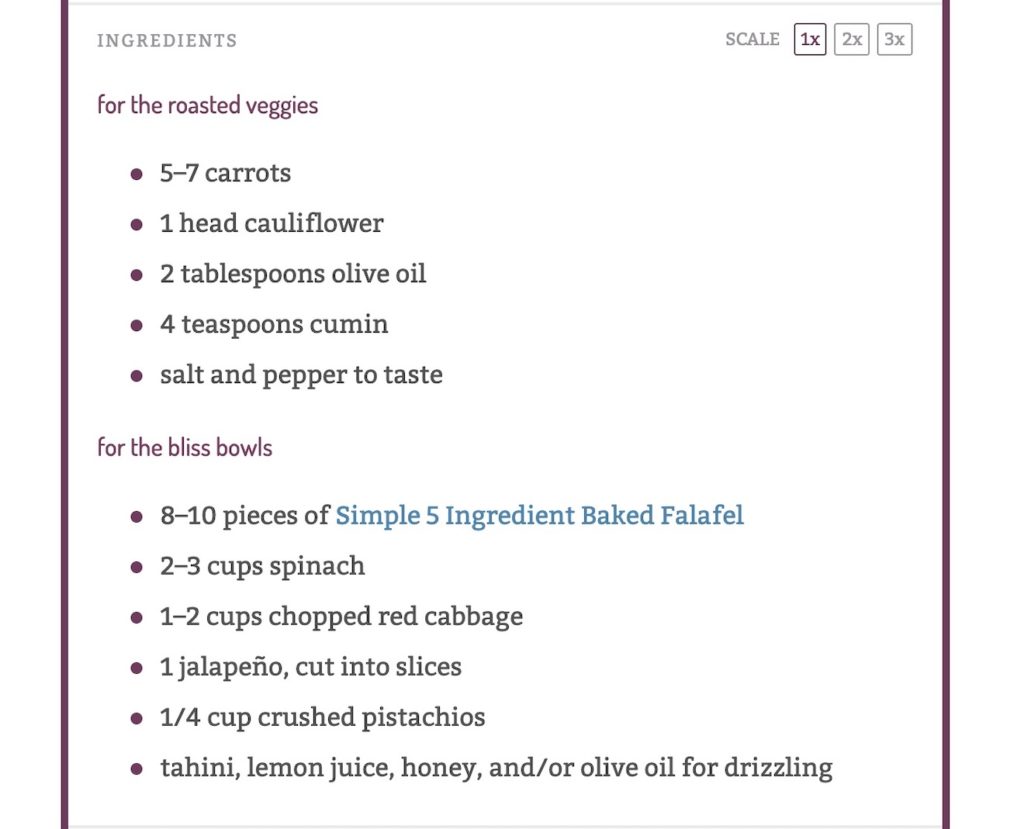Scale the recipe to 2x

click(852, 40)
